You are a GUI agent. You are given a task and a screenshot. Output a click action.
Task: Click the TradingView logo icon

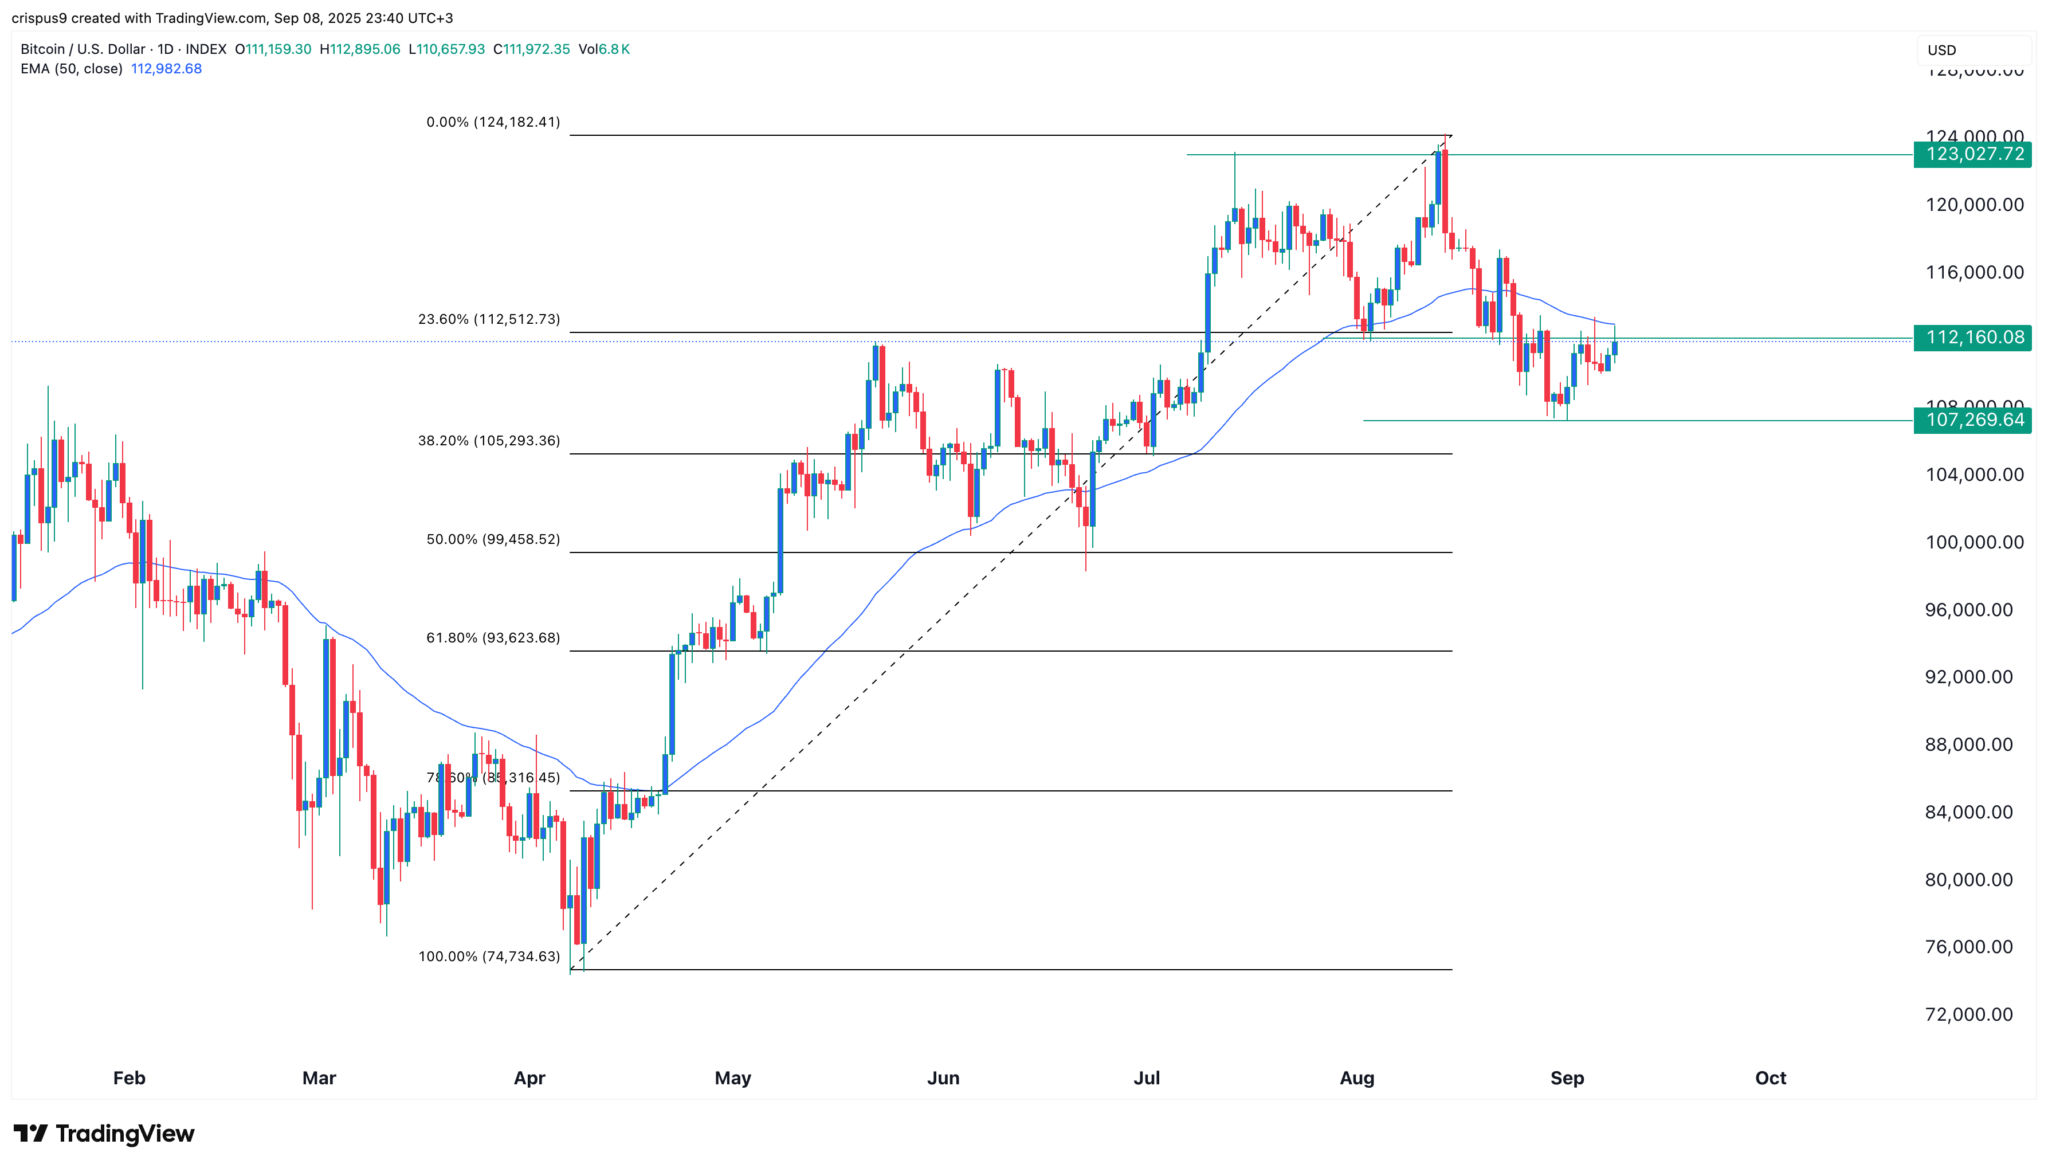(31, 1133)
